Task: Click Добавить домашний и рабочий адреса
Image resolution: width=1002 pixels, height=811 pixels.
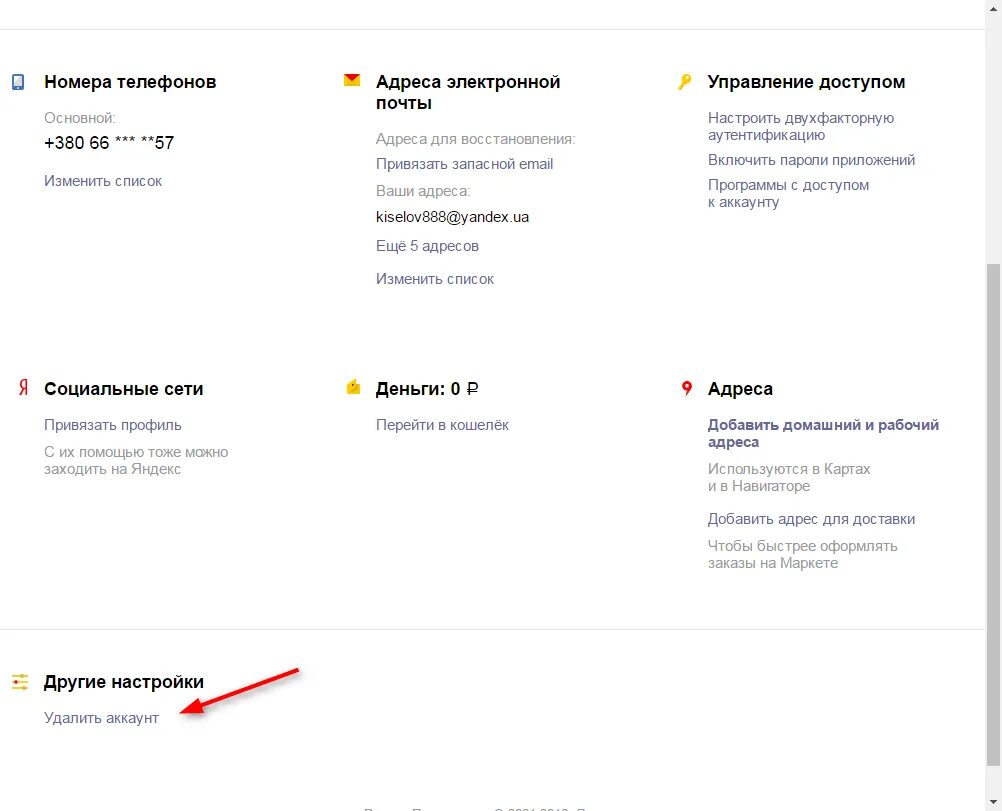Action: coord(823,433)
